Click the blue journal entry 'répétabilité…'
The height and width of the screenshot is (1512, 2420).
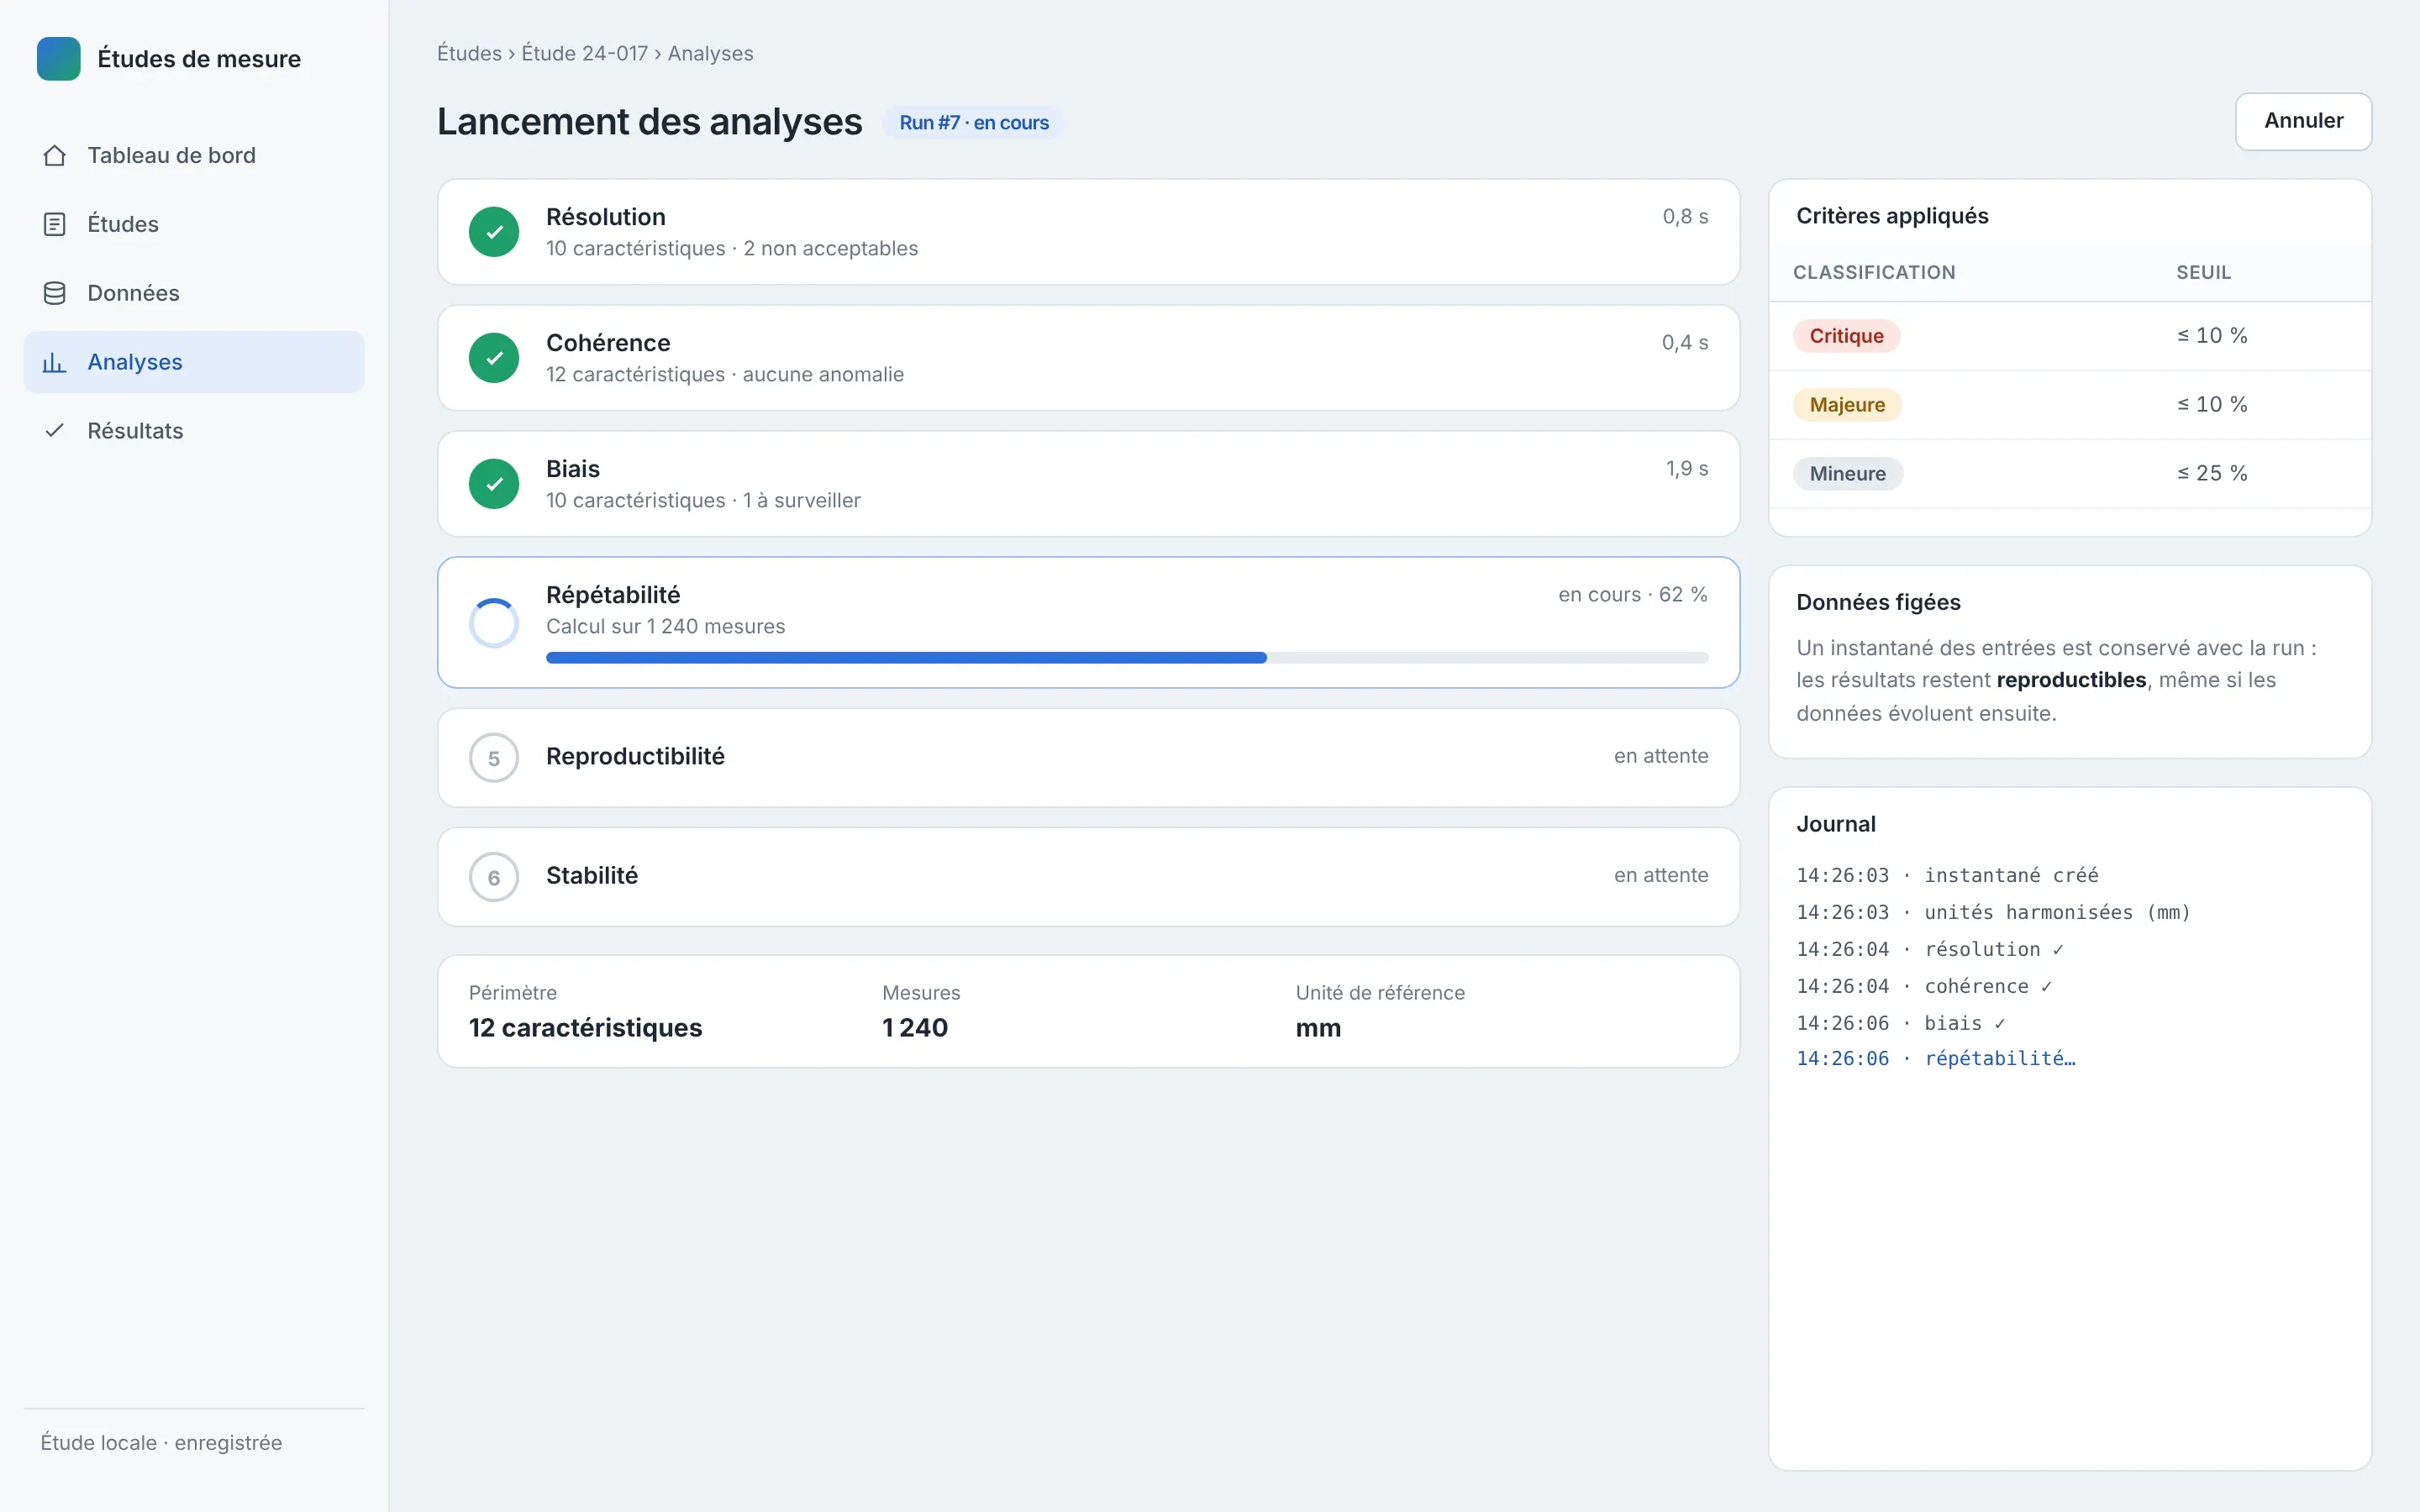coord(1936,1058)
